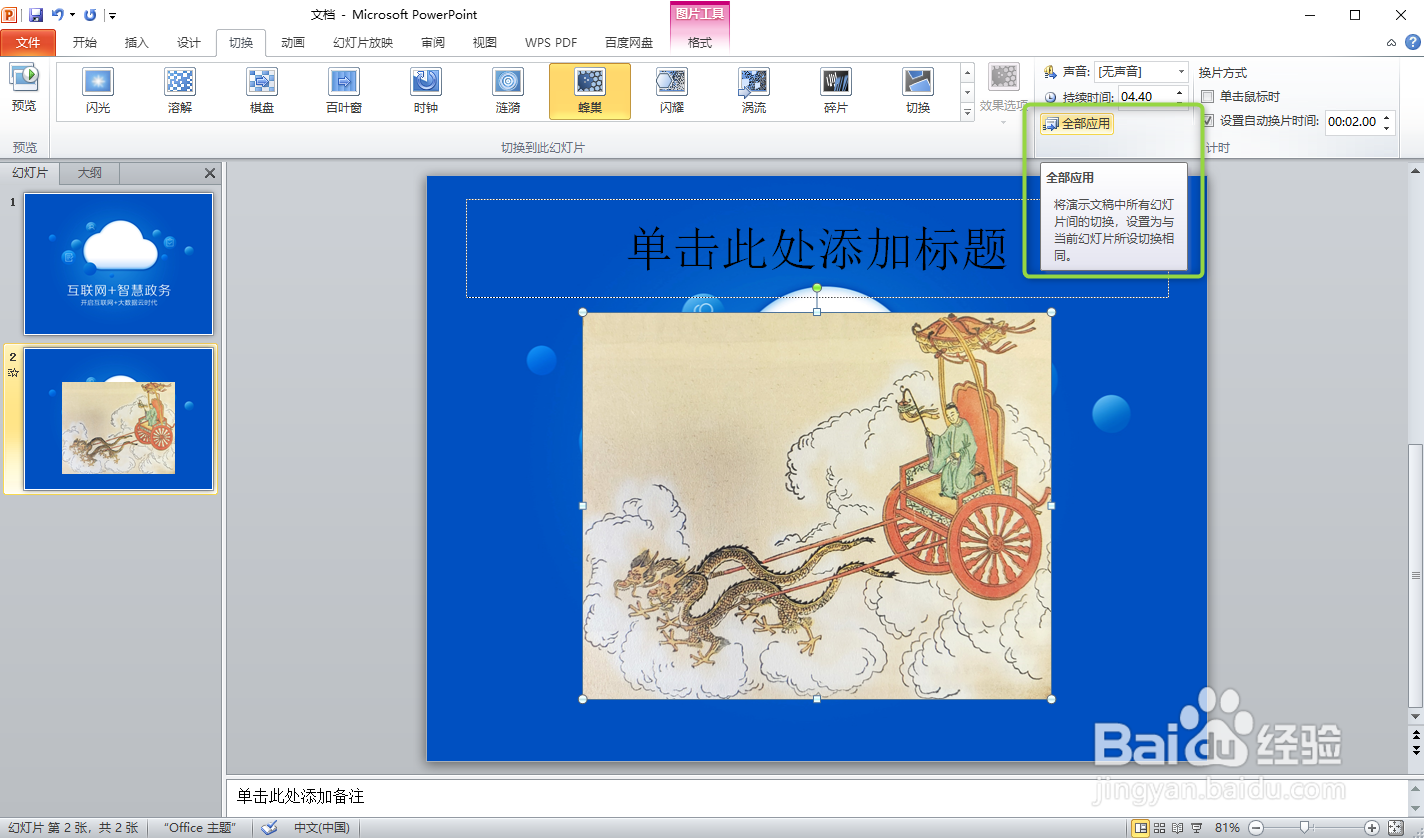Click the Save icon in quick access toolbar

36,15
